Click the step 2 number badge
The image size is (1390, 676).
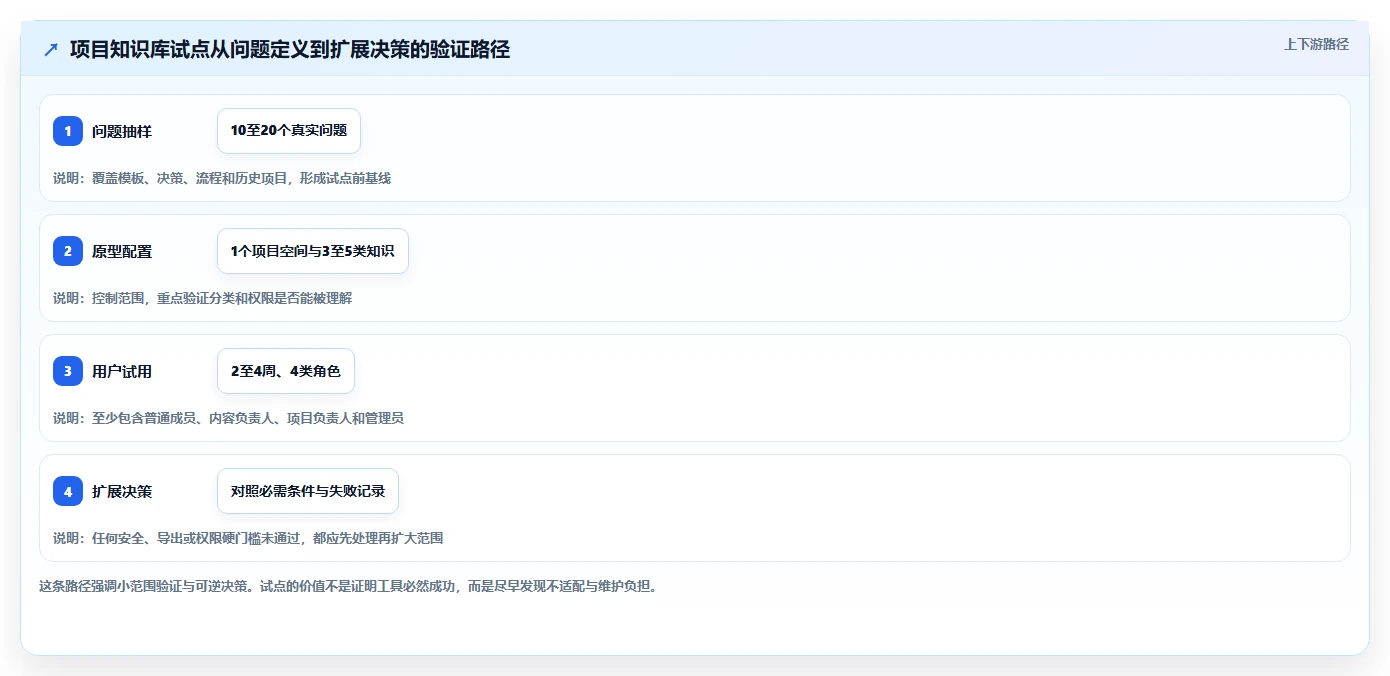(x=68, y=251)
